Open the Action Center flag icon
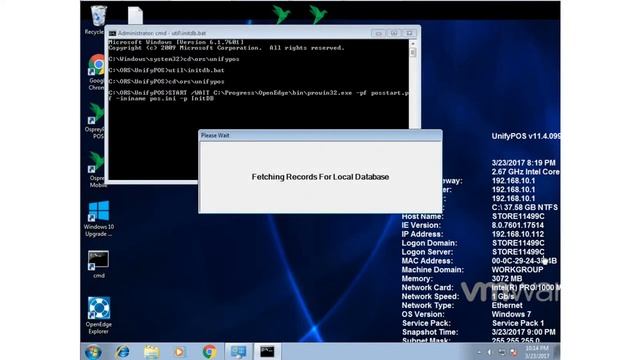Image resolution: width=640 pixels, height=360 pixels. pyautogui.click(x=513, y=352)
